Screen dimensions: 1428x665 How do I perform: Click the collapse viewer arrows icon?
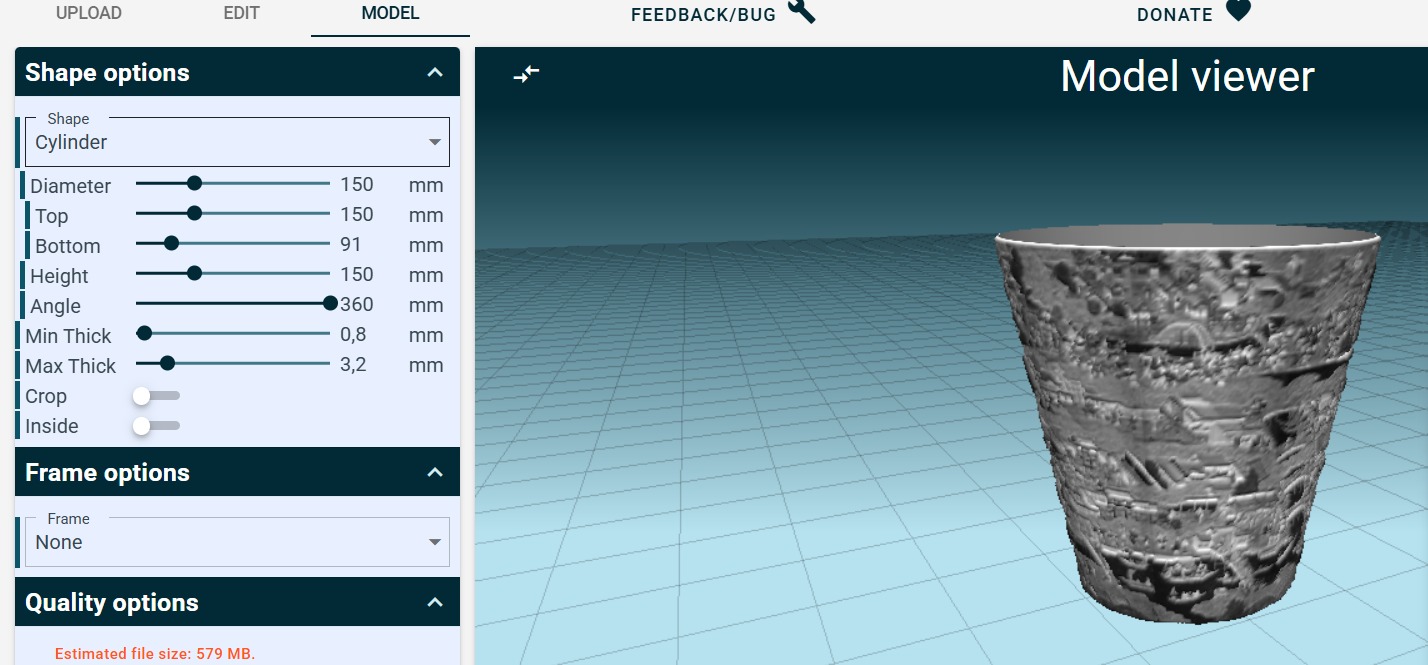pos(526,74)
